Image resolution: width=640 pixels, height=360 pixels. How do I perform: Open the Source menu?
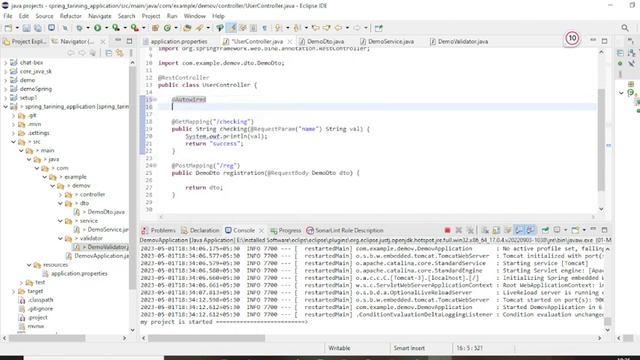(x=44, y=16)
